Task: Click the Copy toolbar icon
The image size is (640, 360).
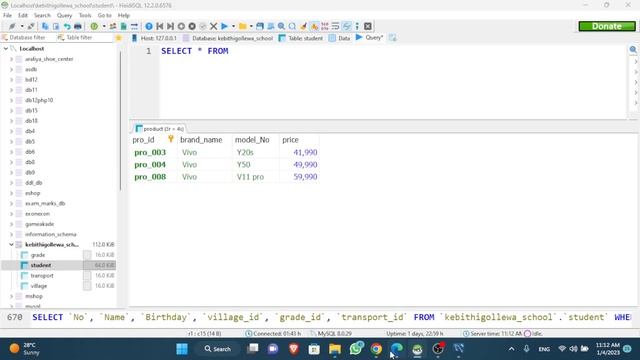Action: 45,26
